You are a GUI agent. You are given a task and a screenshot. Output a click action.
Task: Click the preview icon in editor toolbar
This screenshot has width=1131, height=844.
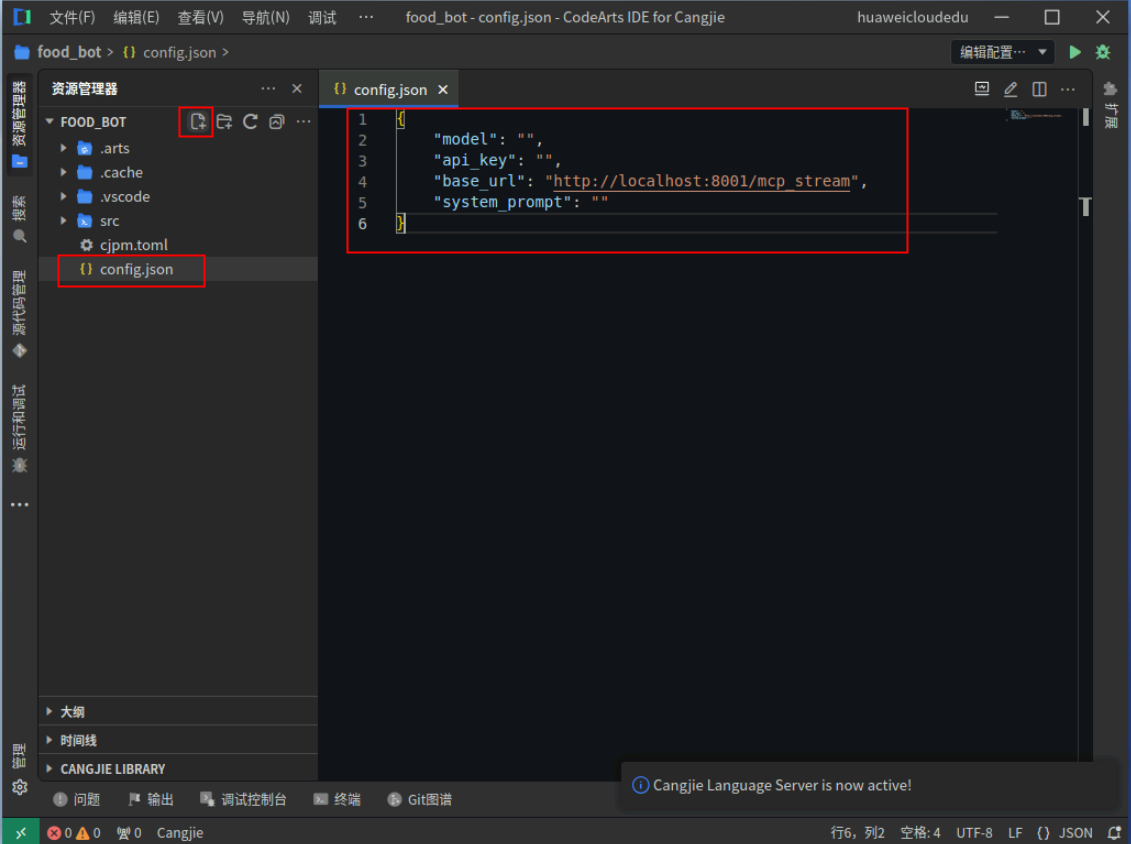click(982, 89)
